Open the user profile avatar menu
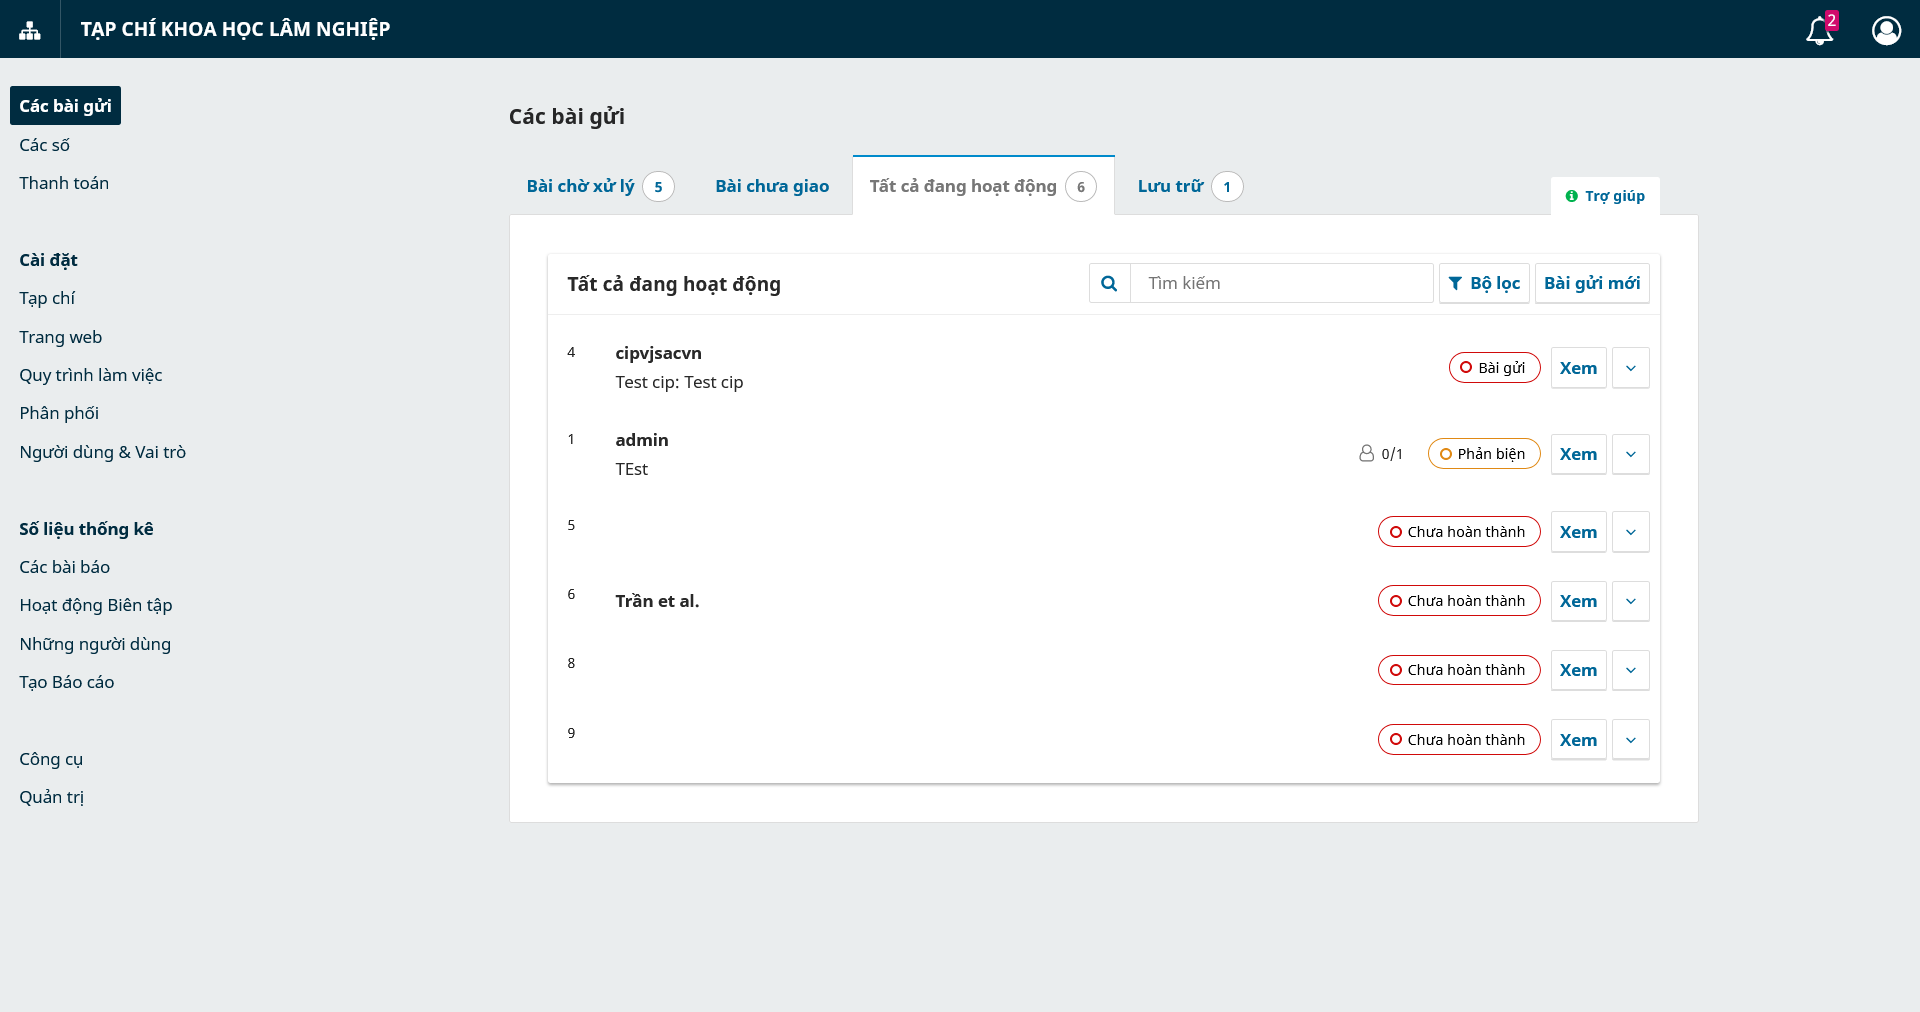Image resolution: width=1920 pixels, height=1012 pixels. pyautogui.click(x=1886, y=31)
